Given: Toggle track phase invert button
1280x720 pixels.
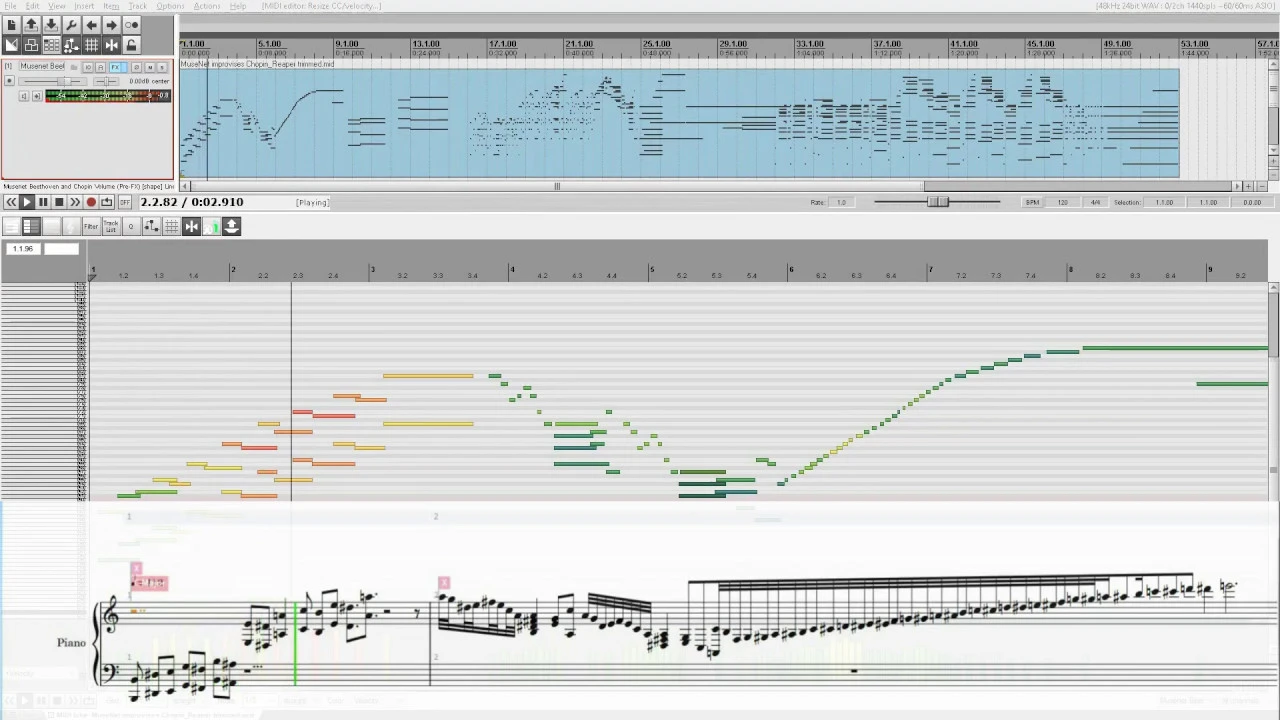Looking at the screenshot, I should click(136, 67).
